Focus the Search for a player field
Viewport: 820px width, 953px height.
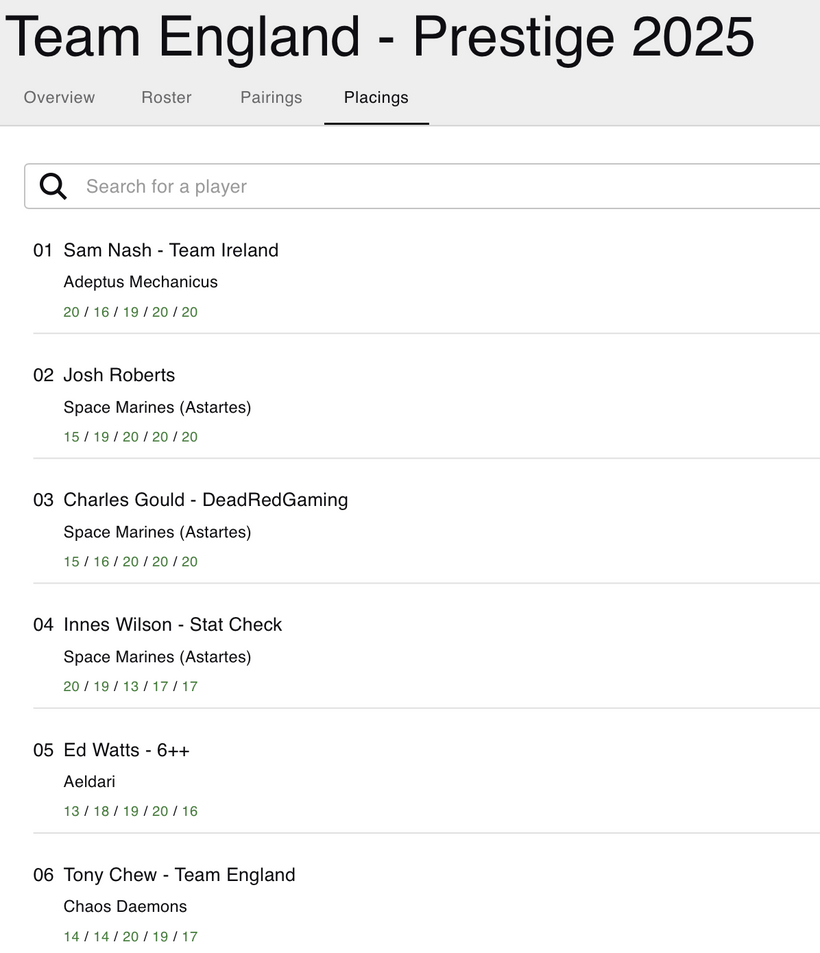click(x=440, y=186)
